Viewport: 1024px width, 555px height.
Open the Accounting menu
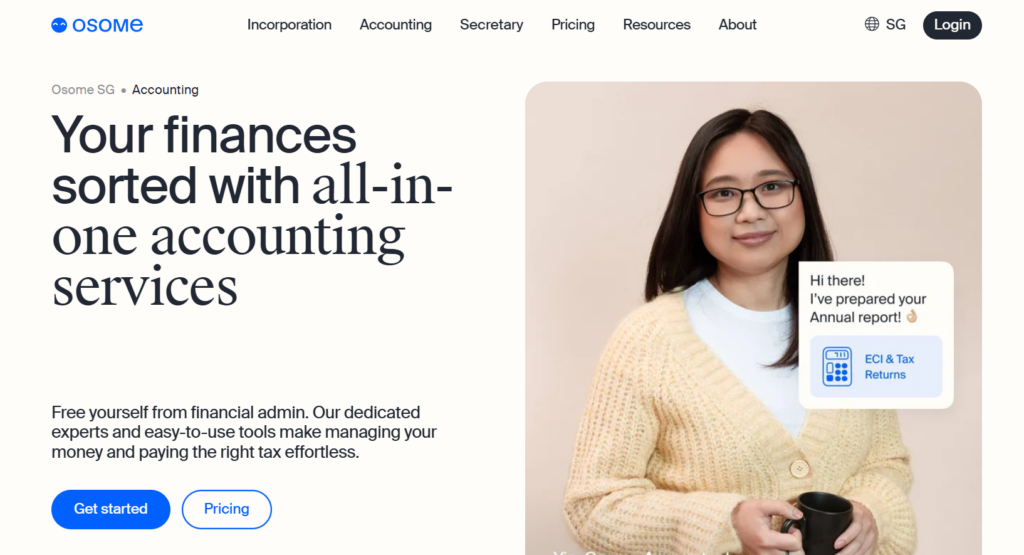tap(396, 25)
